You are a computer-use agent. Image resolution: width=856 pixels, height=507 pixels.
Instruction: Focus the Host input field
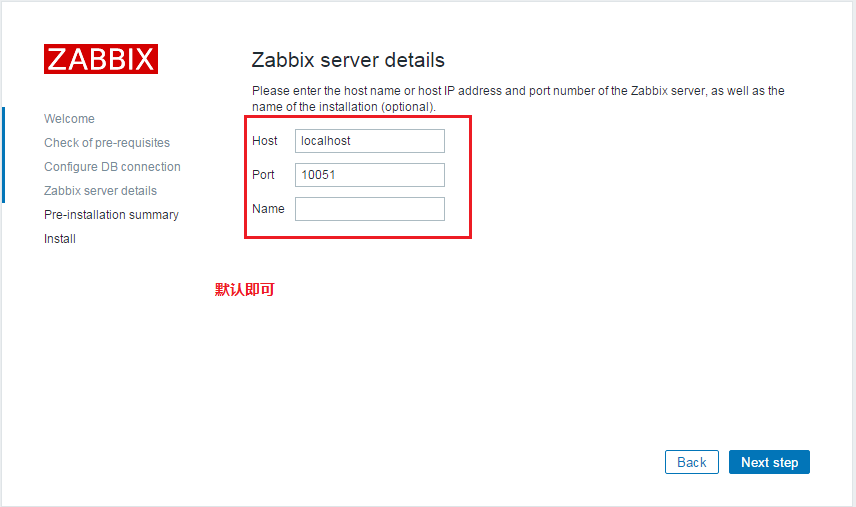[369, 141]
